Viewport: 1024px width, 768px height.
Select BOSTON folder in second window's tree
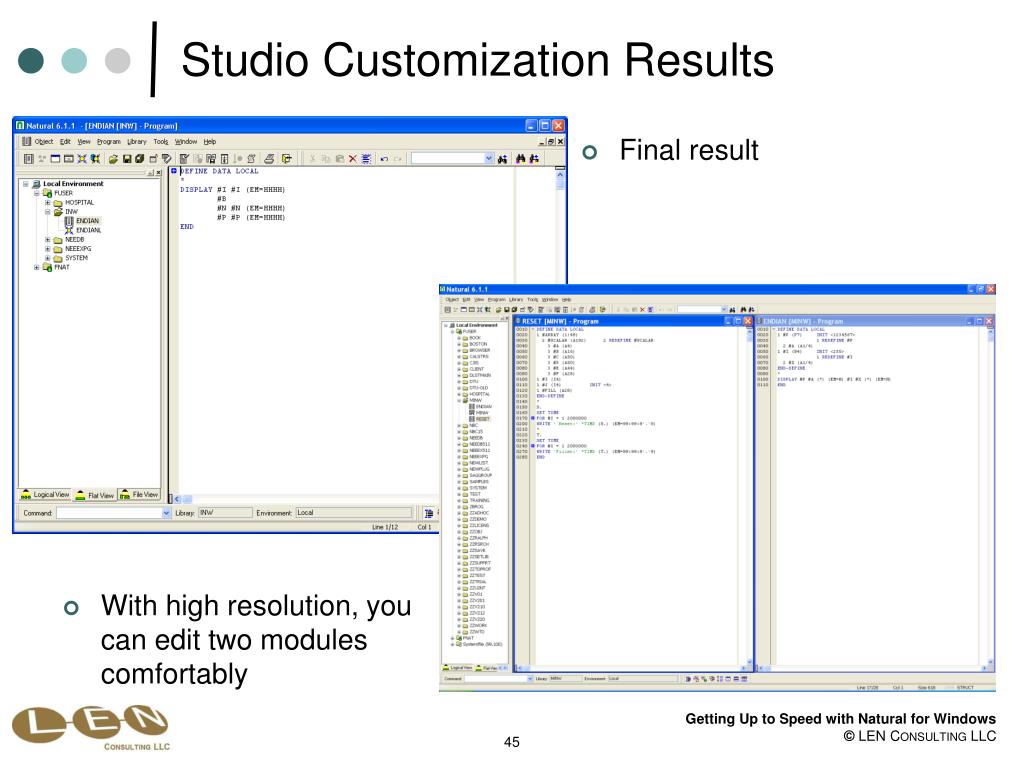[478, 344]
